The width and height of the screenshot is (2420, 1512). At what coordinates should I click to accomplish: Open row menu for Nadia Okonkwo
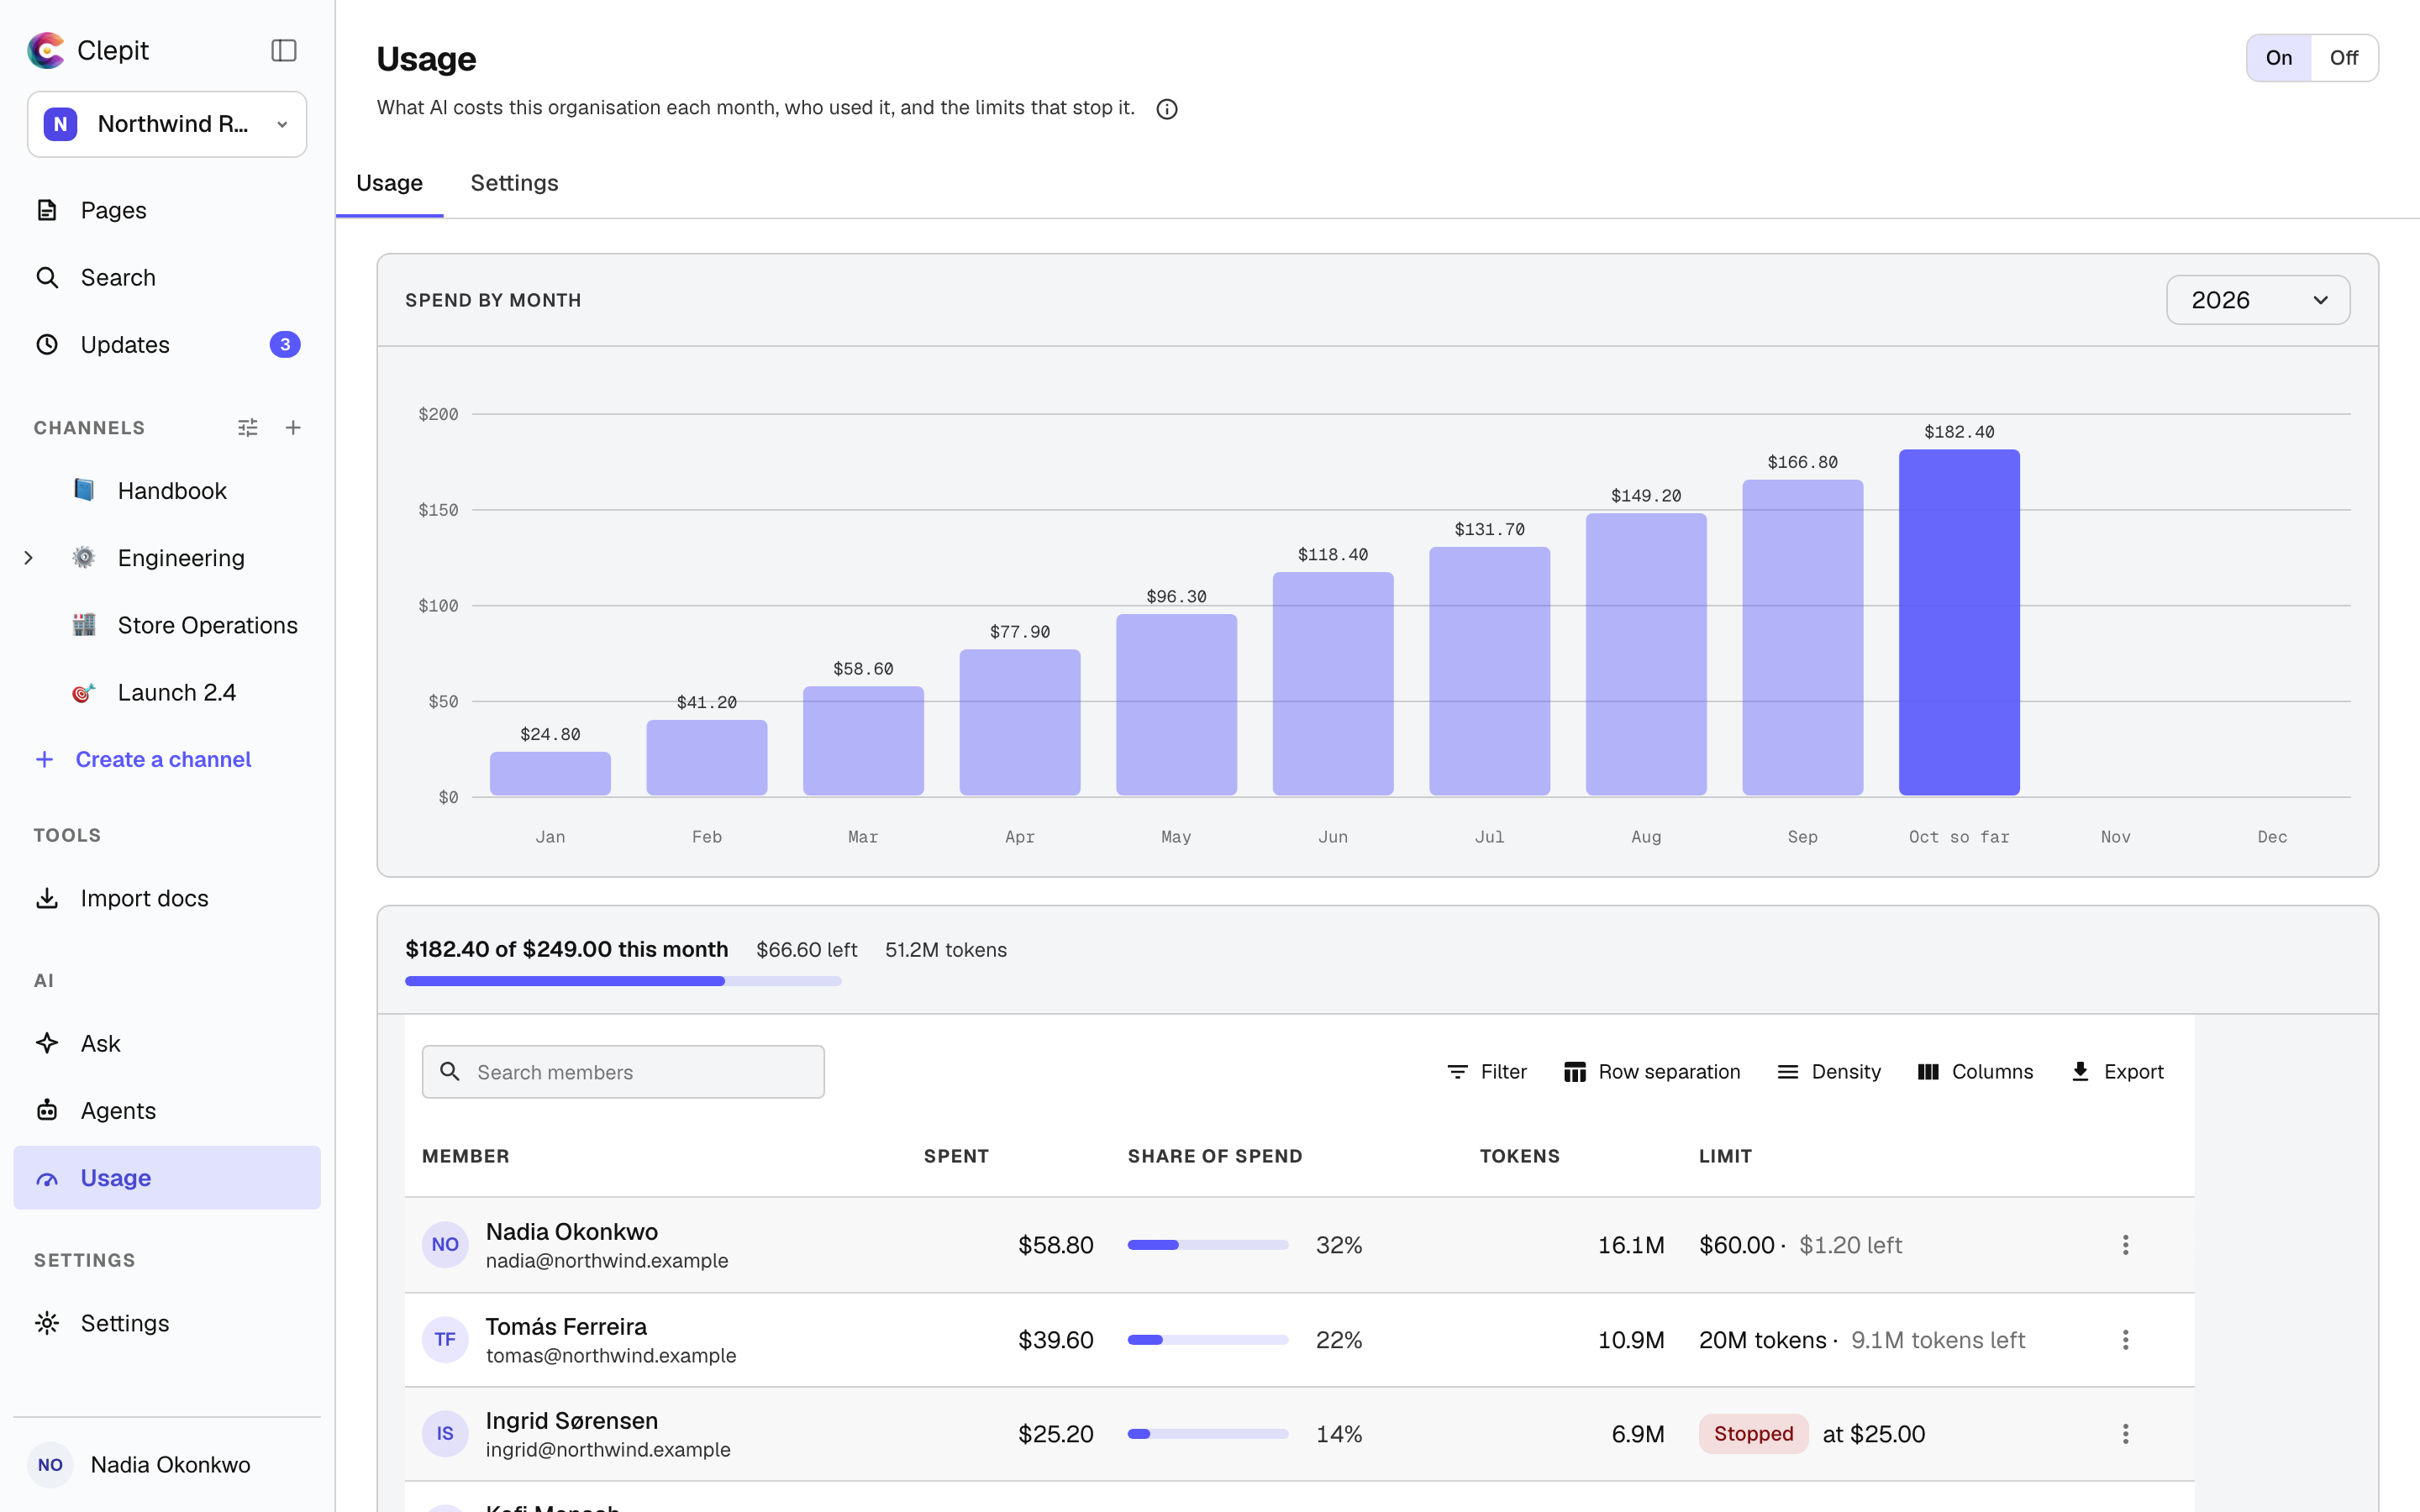tap(2126, 1245)
